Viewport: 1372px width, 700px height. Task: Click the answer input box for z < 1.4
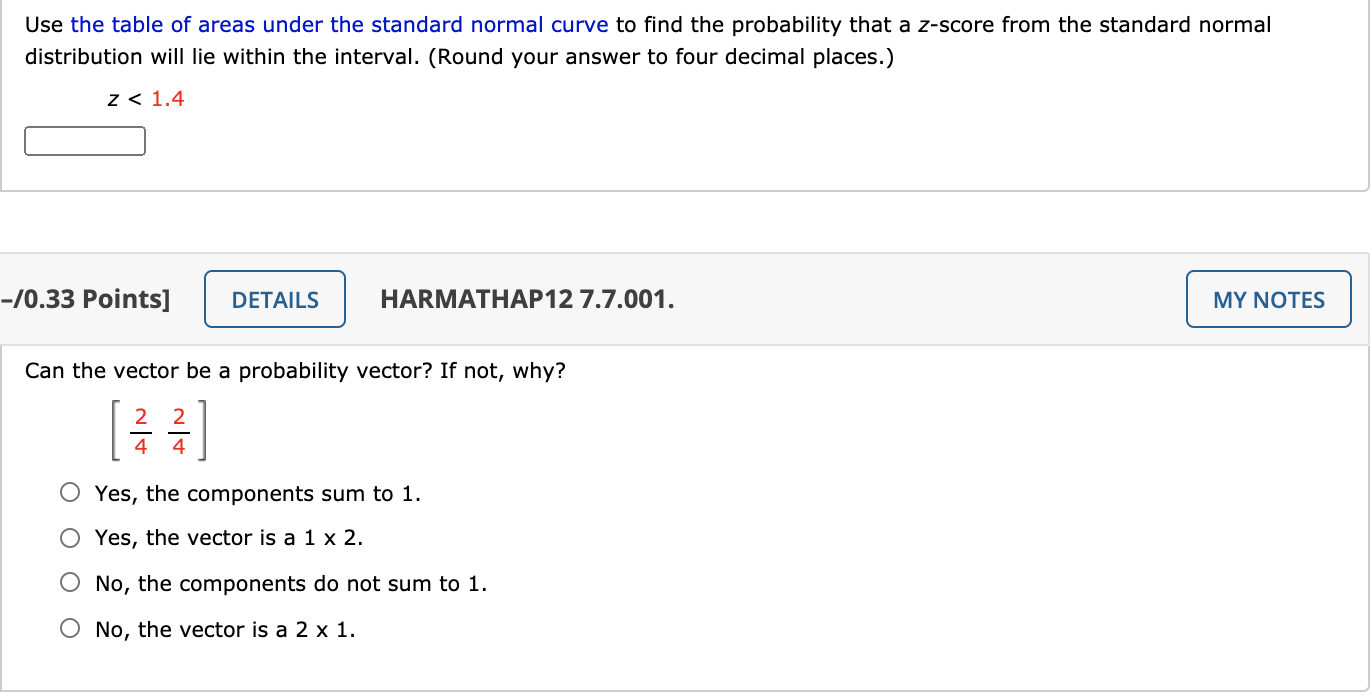pos(84,140)
